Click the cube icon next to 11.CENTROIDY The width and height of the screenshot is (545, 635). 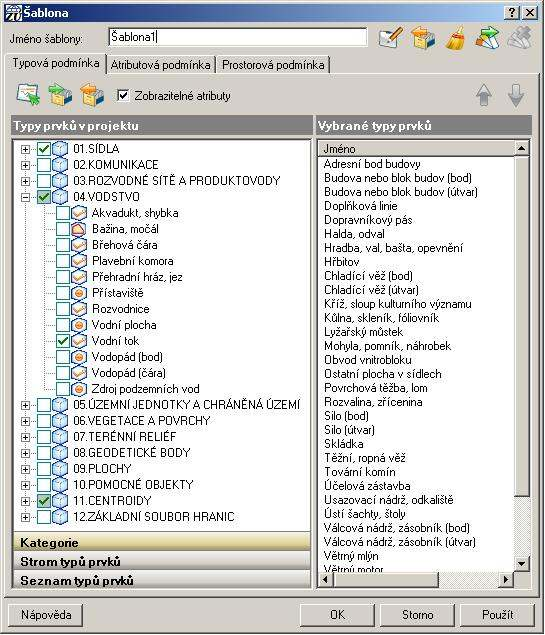click(60, 501)
